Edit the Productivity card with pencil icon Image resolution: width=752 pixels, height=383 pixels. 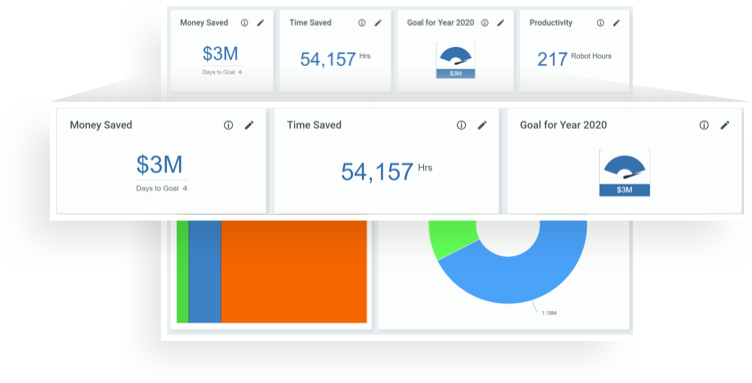click(616, 23)
